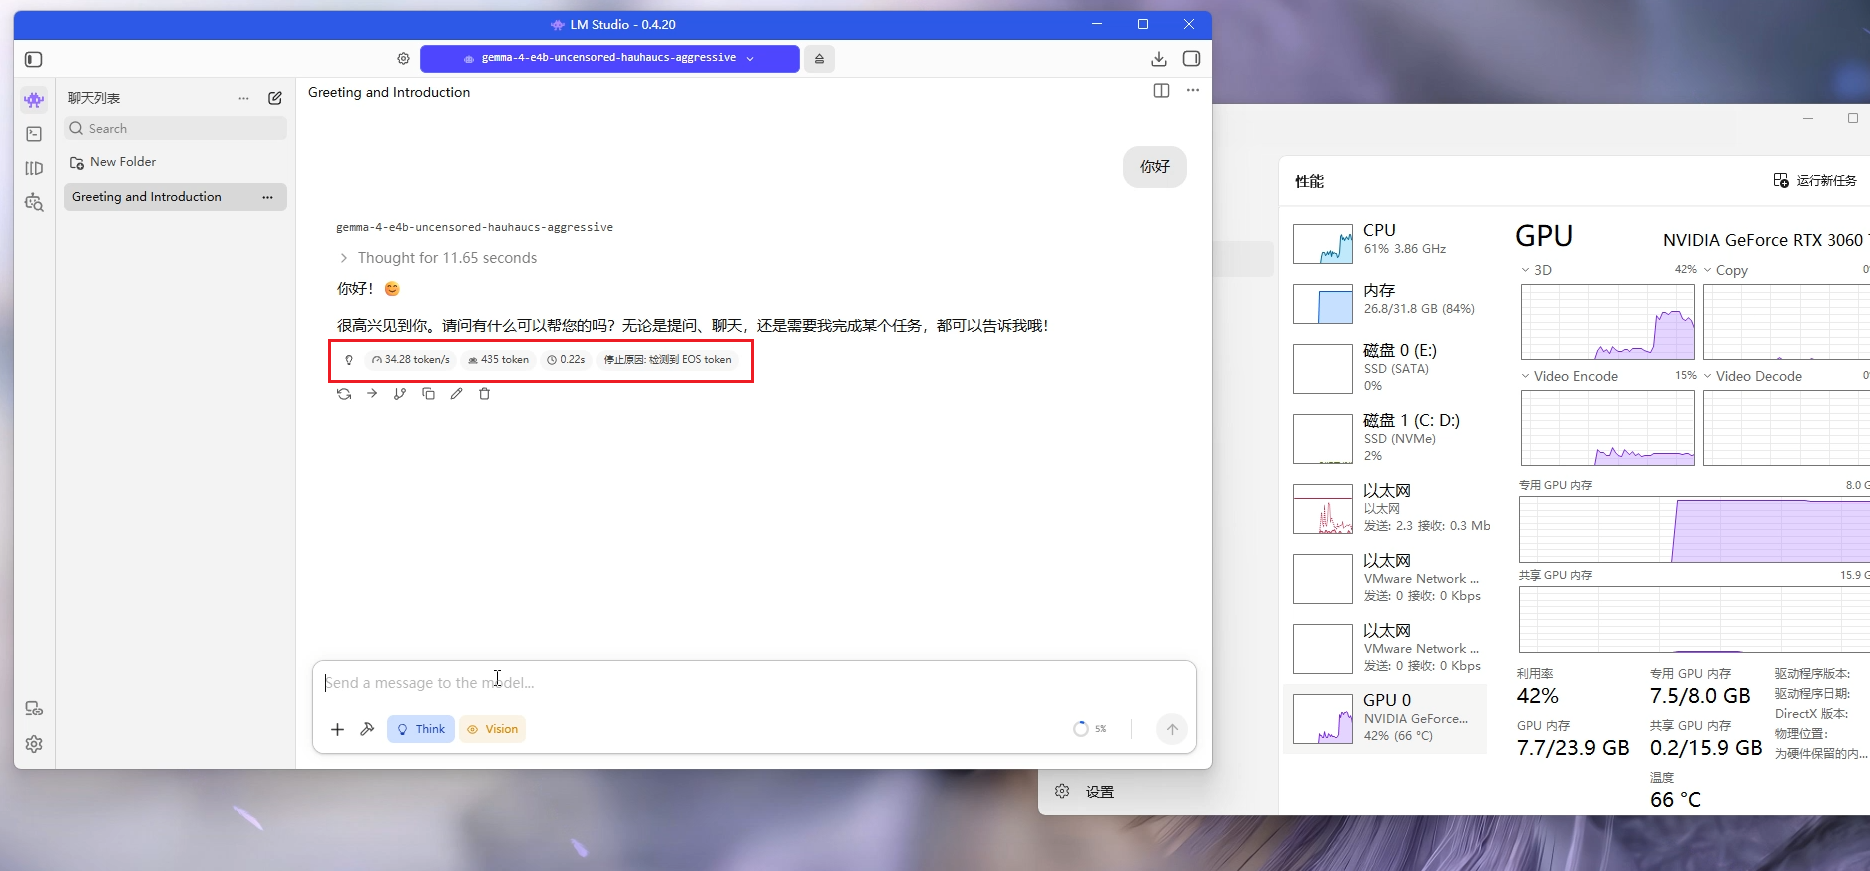Select GPU 0 in Task Manager performance list
The width and height of the screenshot is (1870, 871).
(x=1385, y=719)
